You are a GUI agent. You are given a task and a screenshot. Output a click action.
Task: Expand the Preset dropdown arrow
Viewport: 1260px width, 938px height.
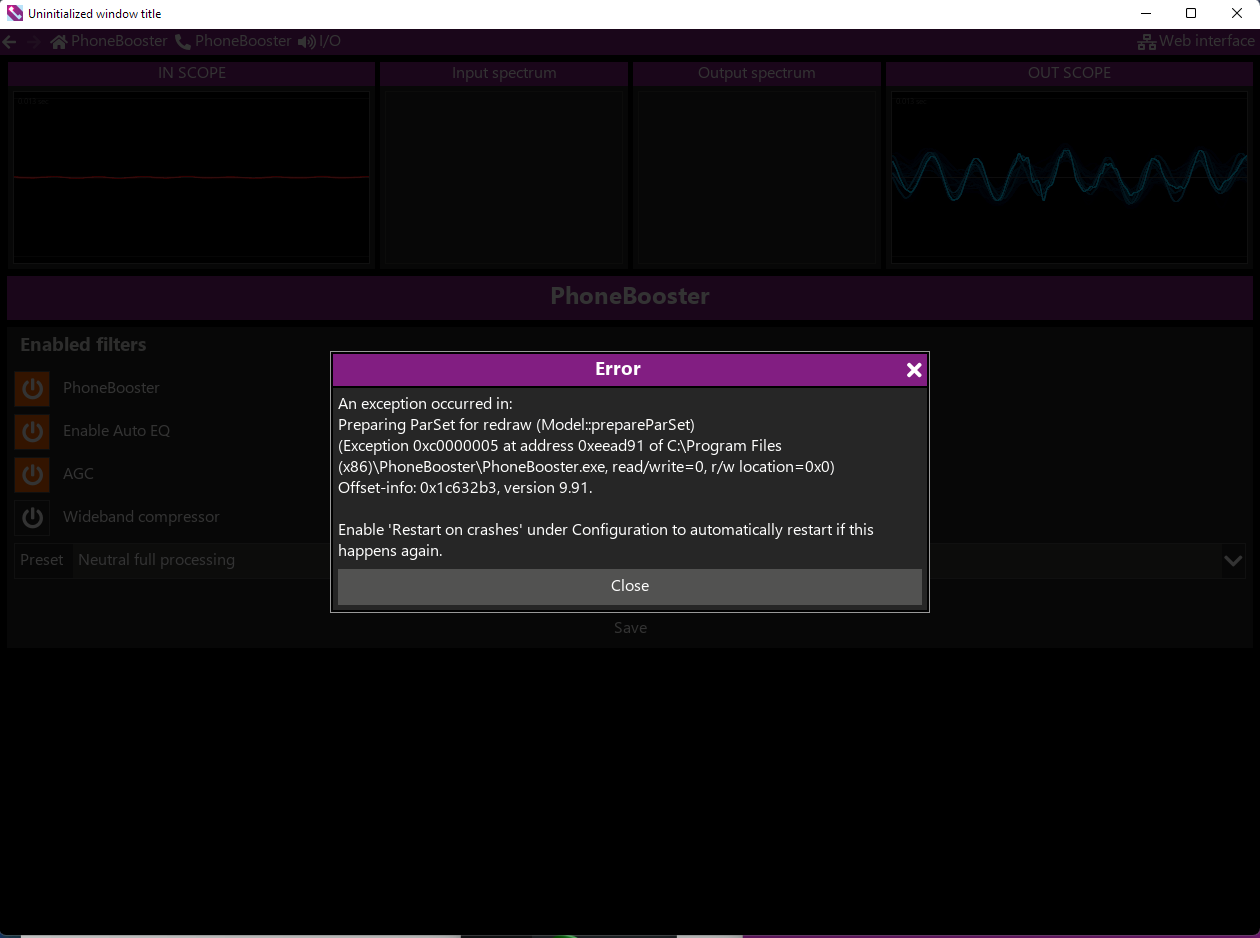click(x=1233, y=561)
